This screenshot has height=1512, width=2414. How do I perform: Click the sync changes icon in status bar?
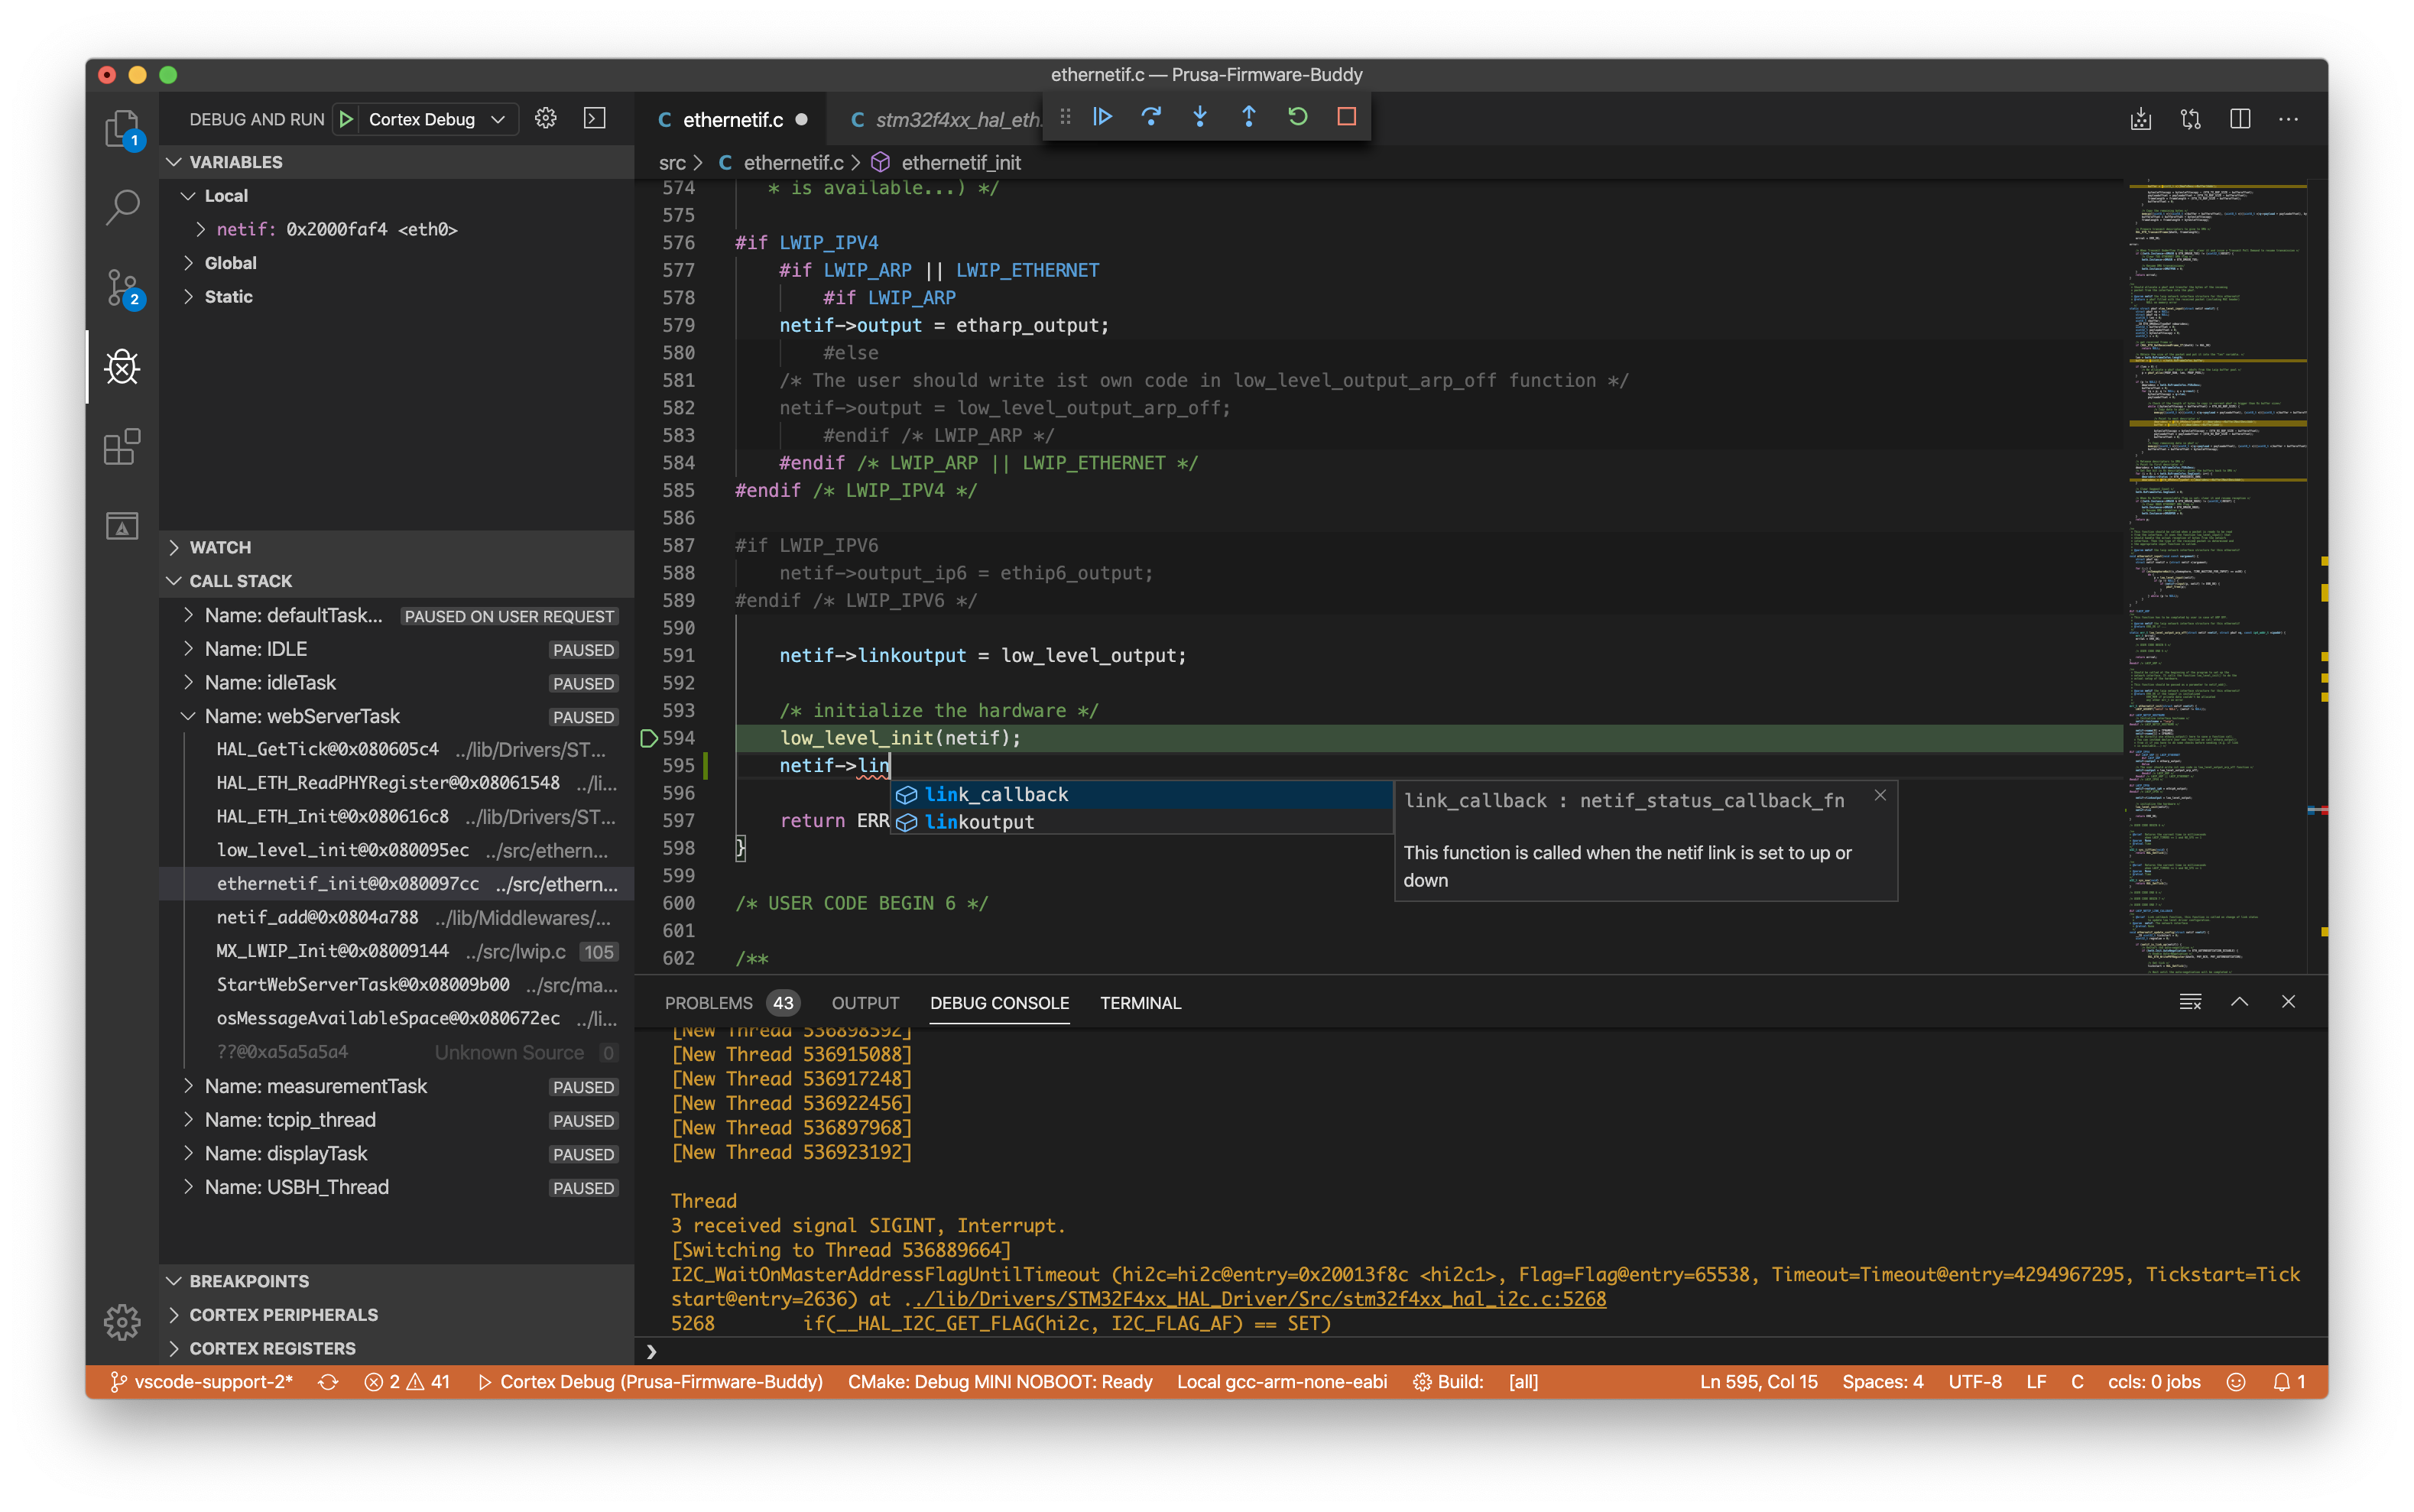coord(328,1382)
